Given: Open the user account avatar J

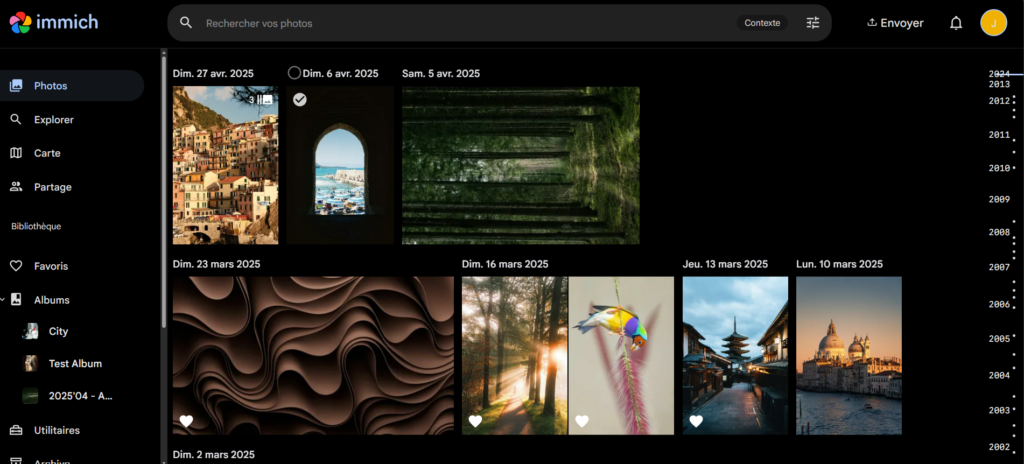Looking at the screenshot, I should pos(993,23).
